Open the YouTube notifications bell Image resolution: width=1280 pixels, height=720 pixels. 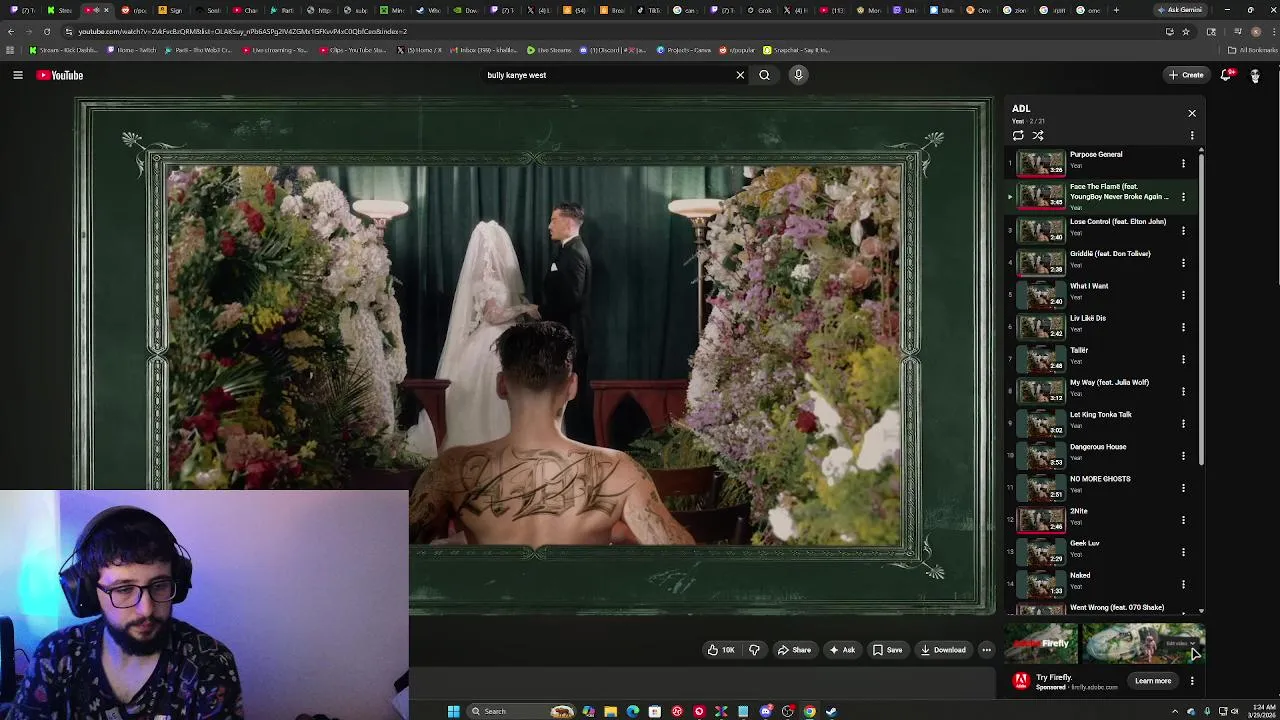[x=1226, y=75]
